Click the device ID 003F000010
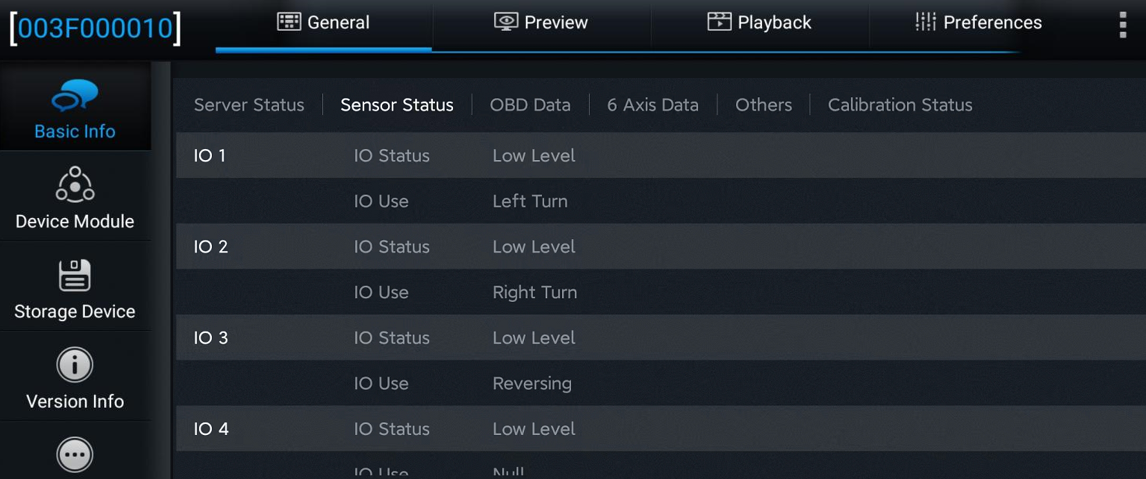 (x=95, y=27)
